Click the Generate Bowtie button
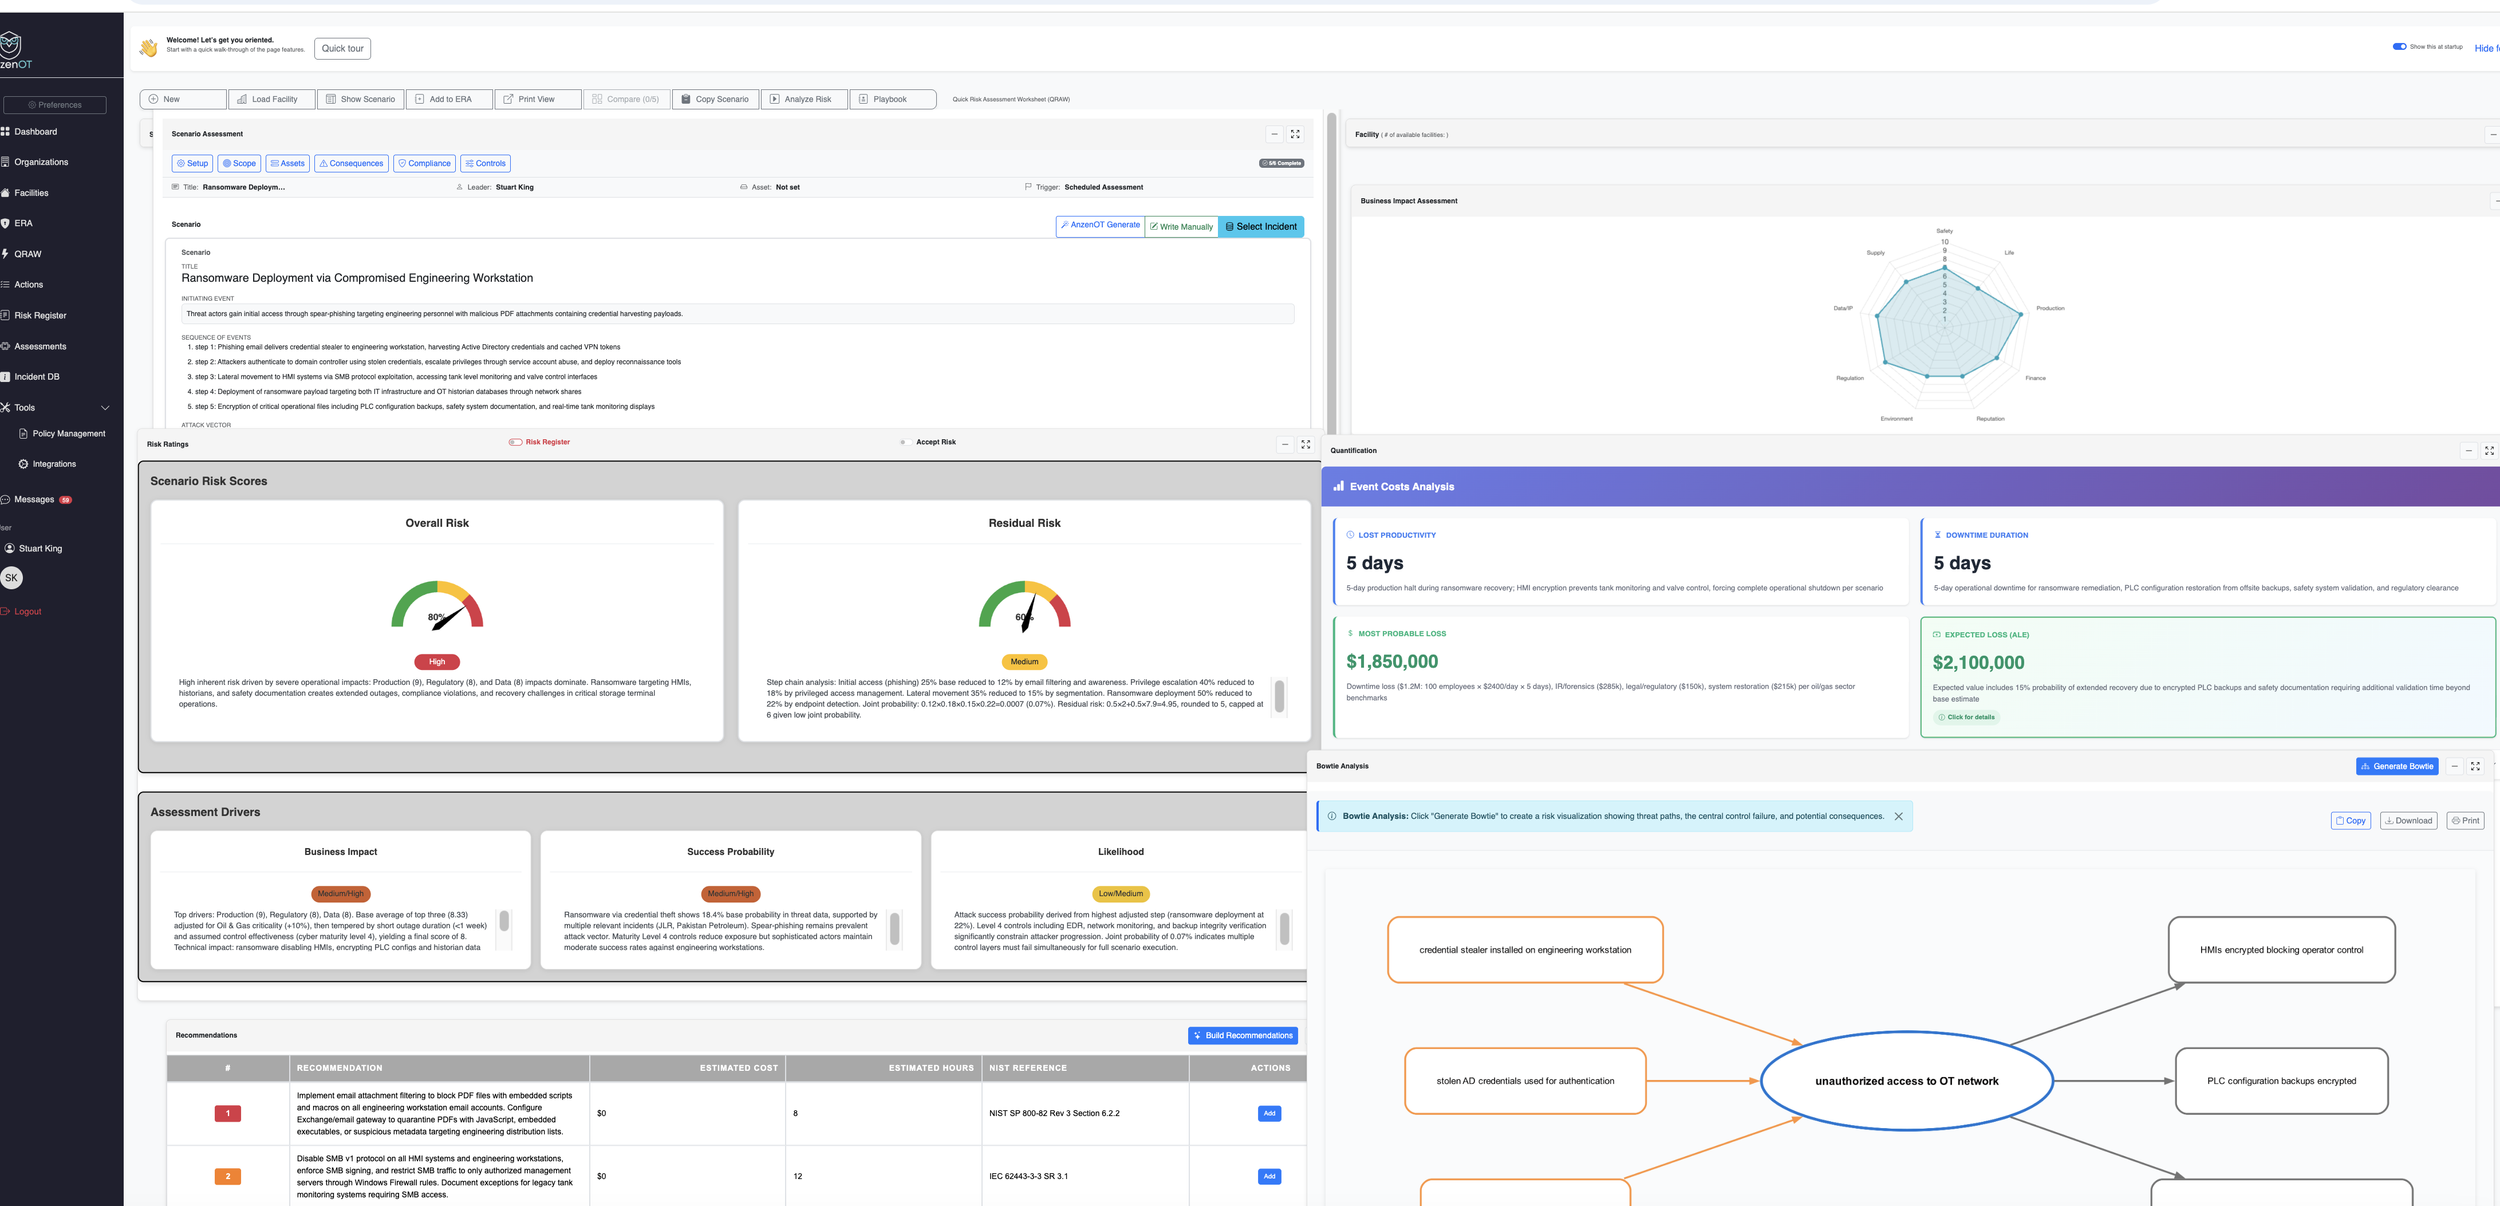This screenshot has height=1206, width=2500. (x=2396, y=766)
